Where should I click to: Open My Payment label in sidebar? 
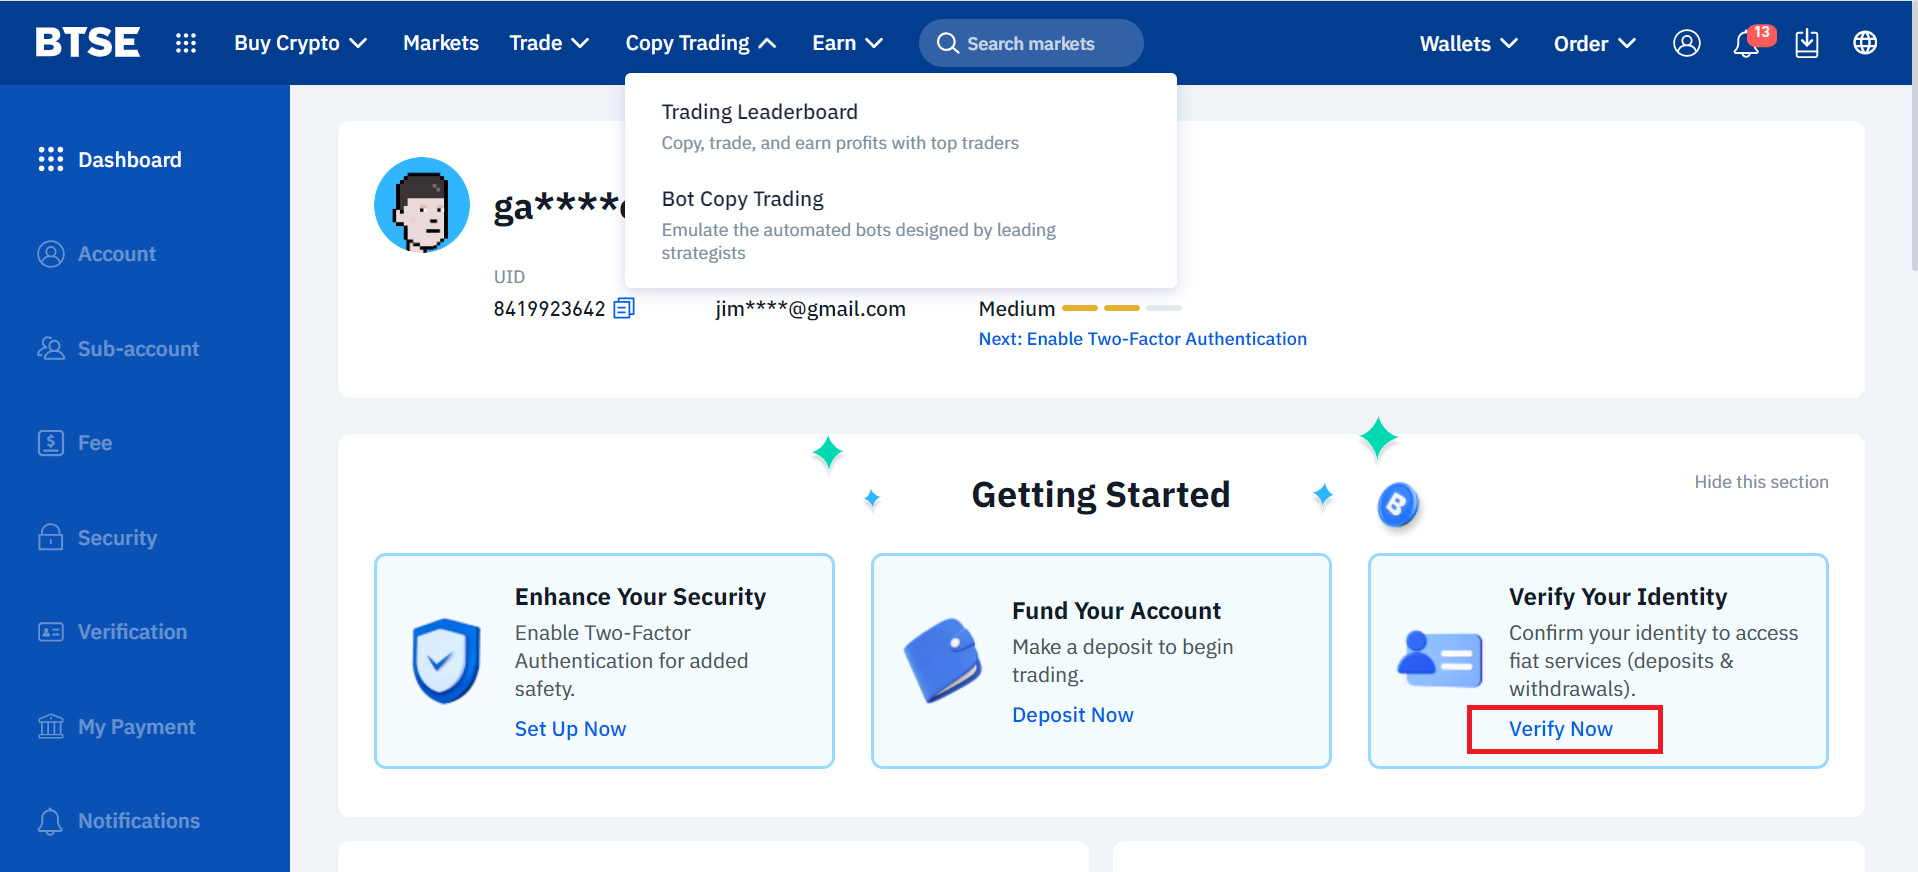coord(137,727)
